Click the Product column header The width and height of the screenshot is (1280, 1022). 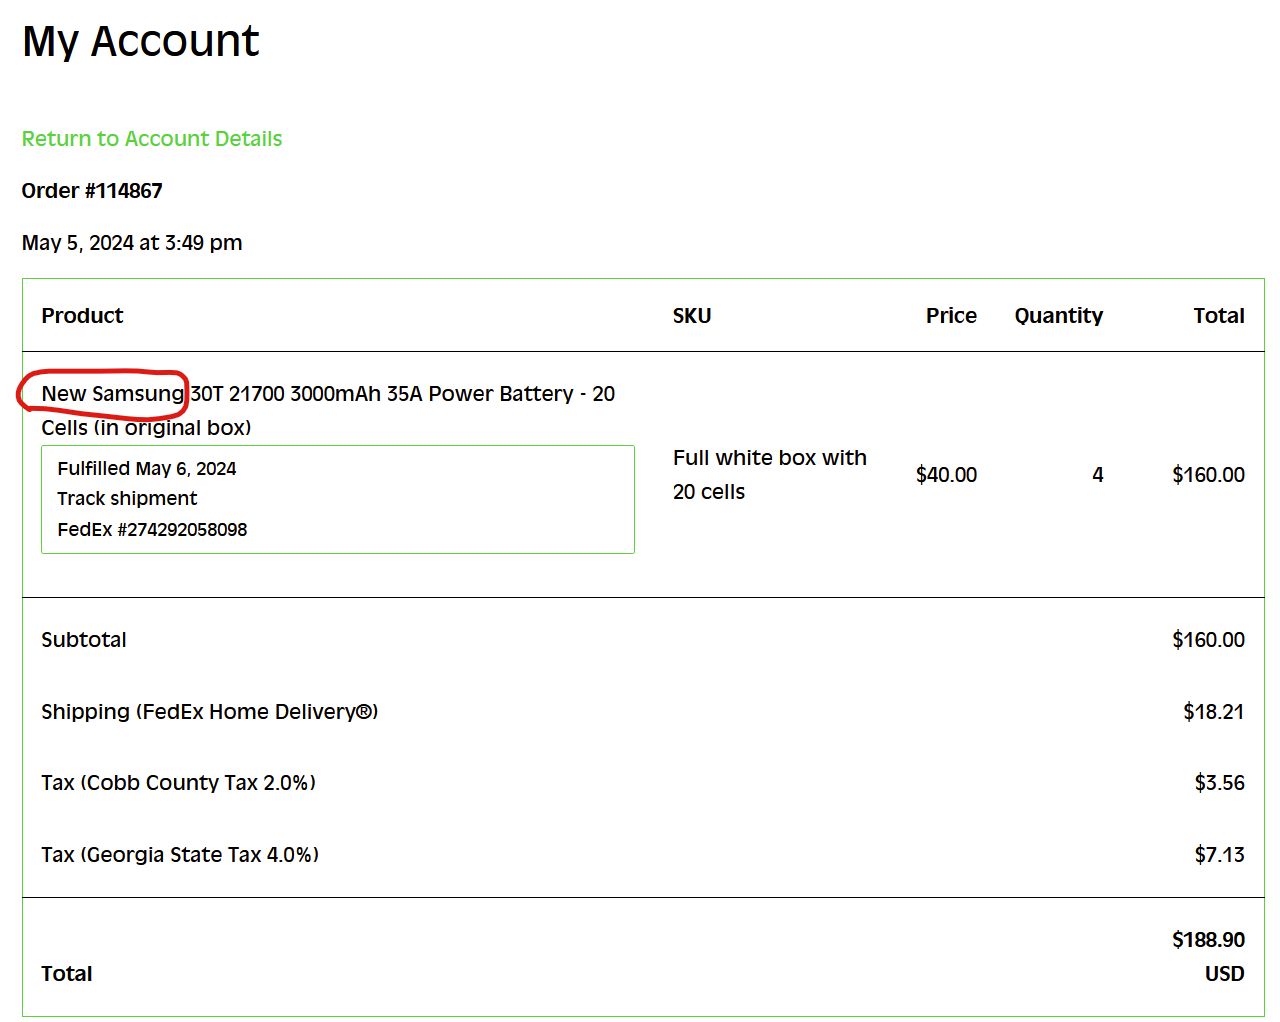pos(82,316)
